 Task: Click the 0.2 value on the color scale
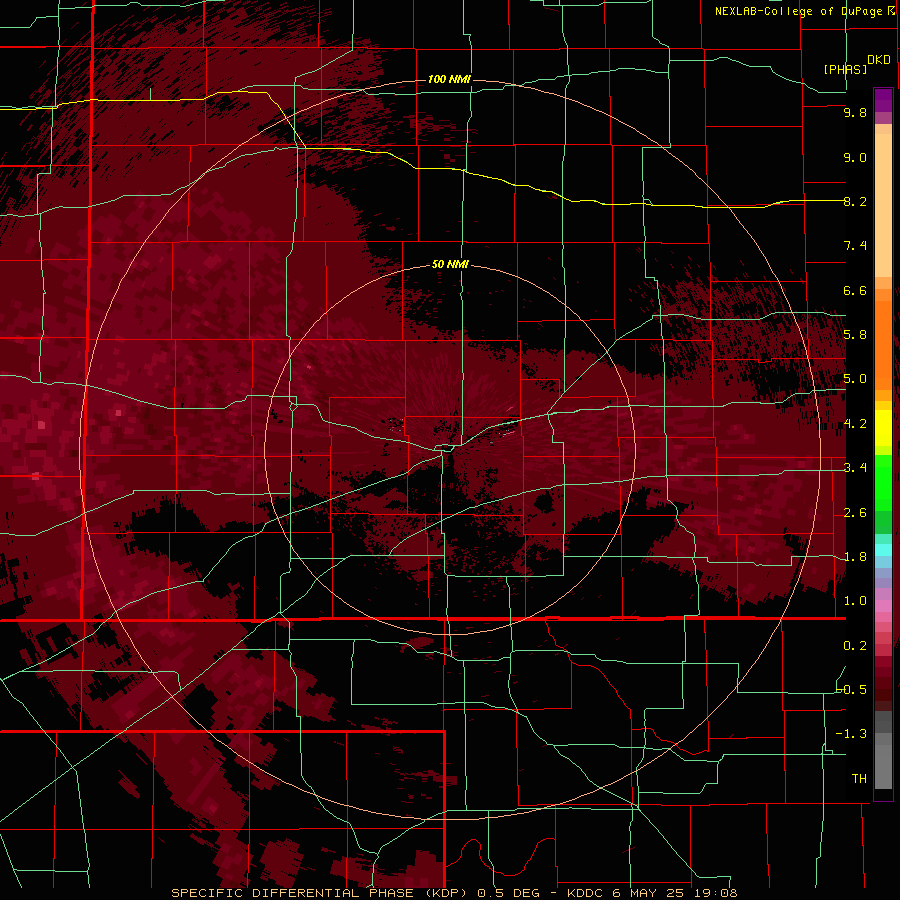(855, 646)
